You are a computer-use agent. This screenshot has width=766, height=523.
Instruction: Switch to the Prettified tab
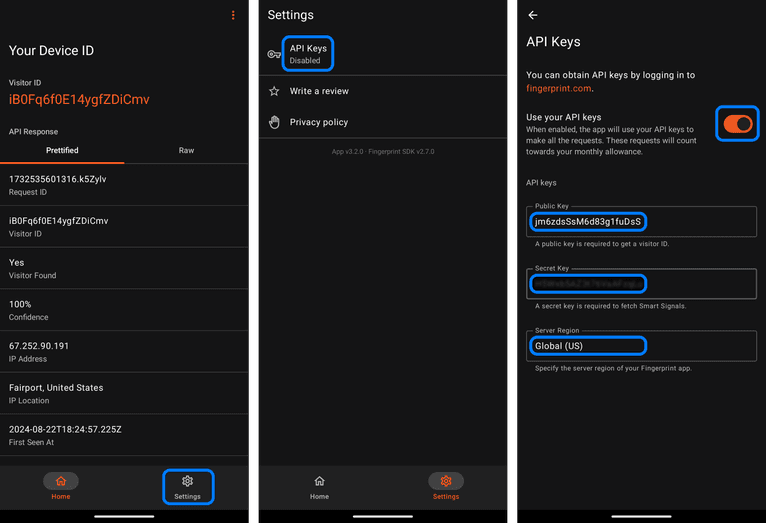pyautogui.click(x=62, y=151)
